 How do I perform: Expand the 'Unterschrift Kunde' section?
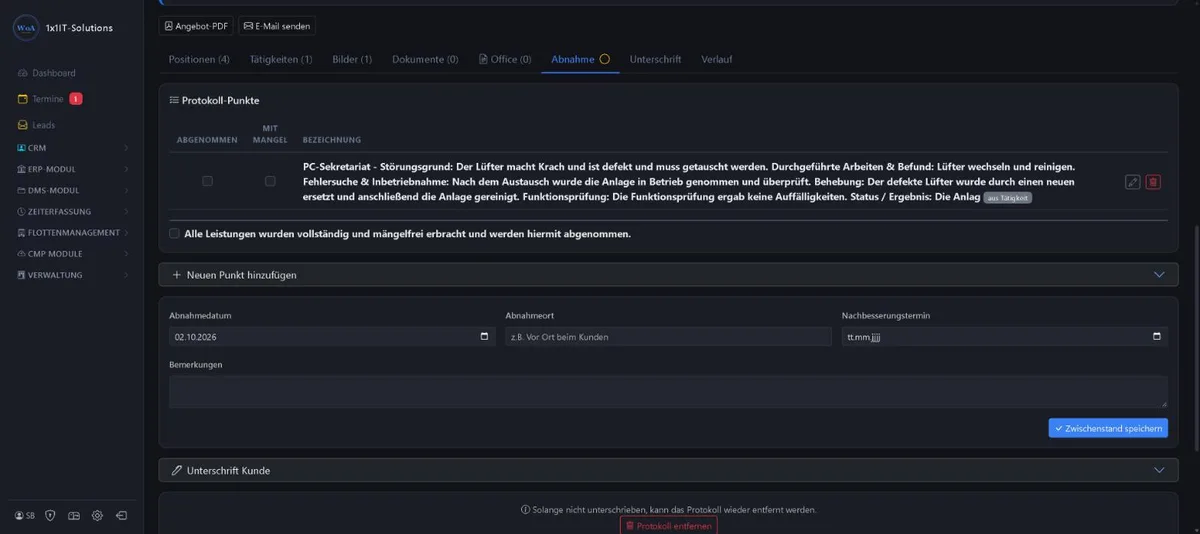pyautogui.click(x=668, y=470)
